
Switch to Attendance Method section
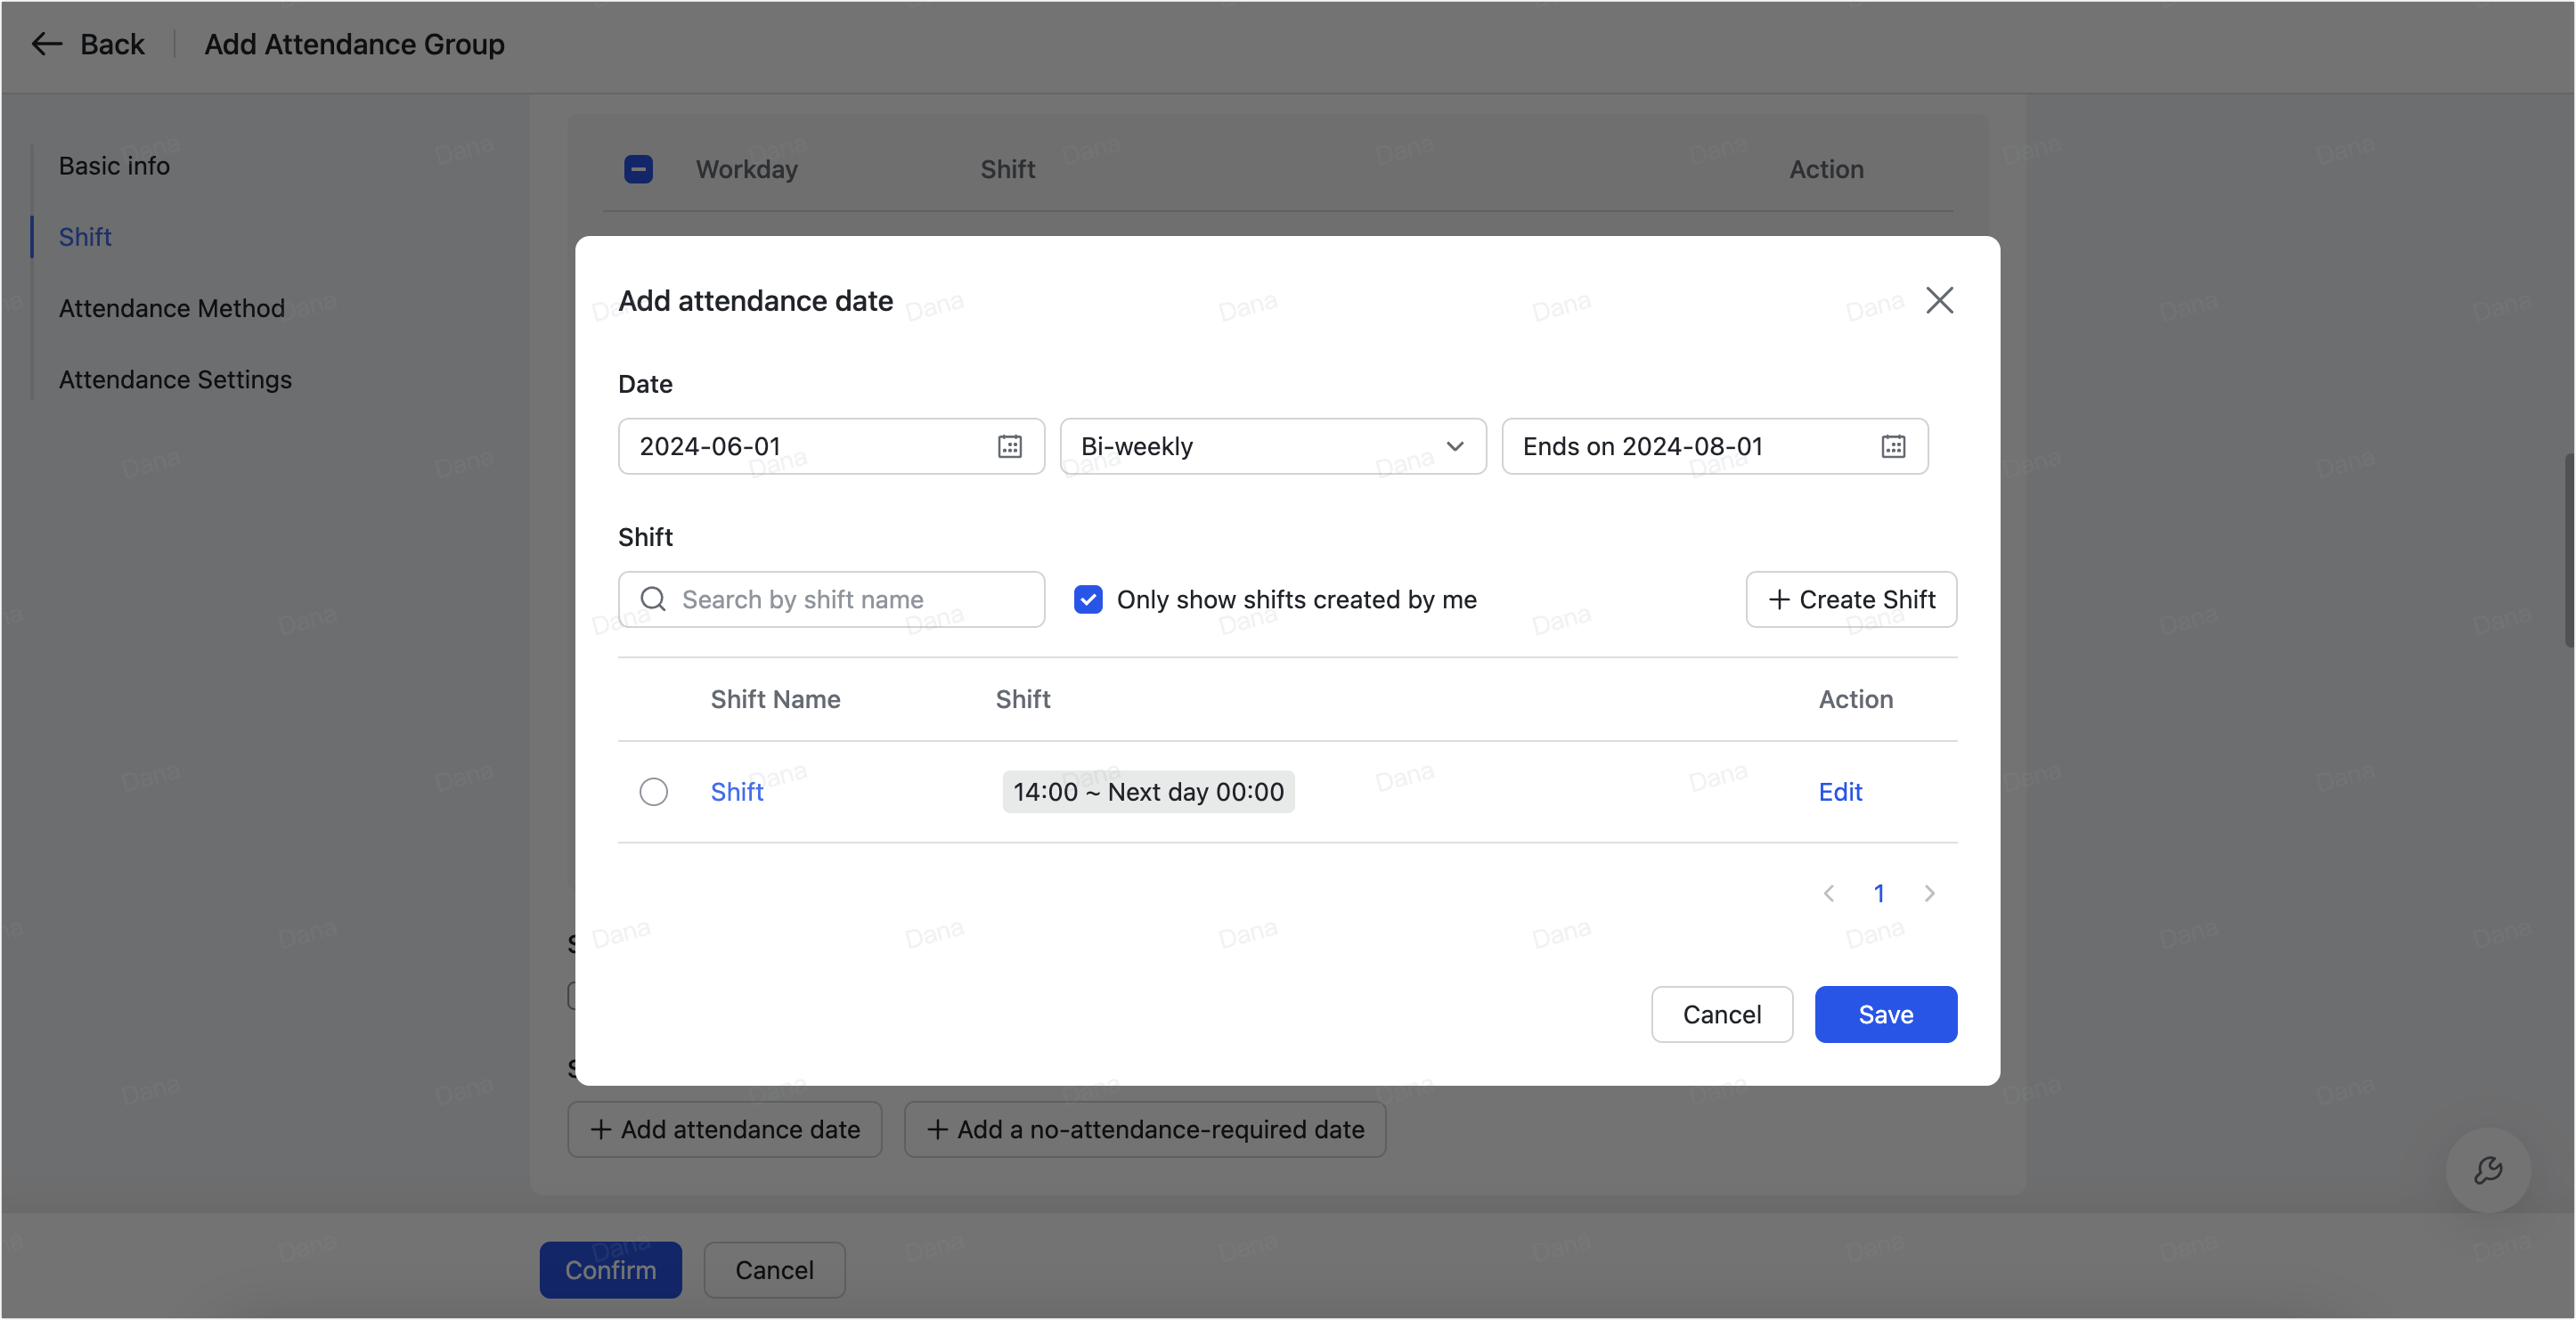click(x=171, y=308)
